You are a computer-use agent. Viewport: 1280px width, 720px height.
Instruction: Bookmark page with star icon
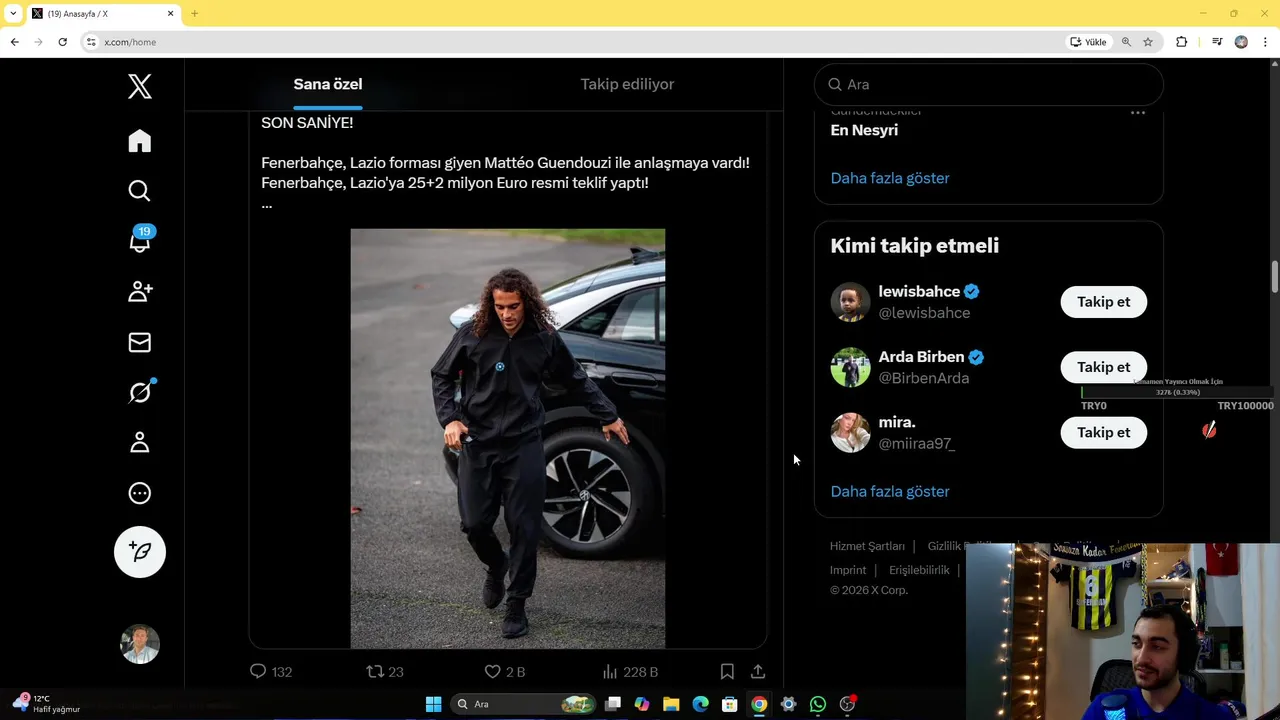click(x=1148, y=42)
